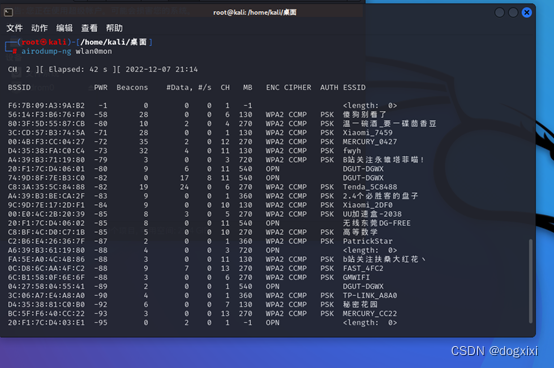The height and width of the screenshot is (368, 554).
Task: Close the terminal window with blue X
Action: tap(526, 13)
